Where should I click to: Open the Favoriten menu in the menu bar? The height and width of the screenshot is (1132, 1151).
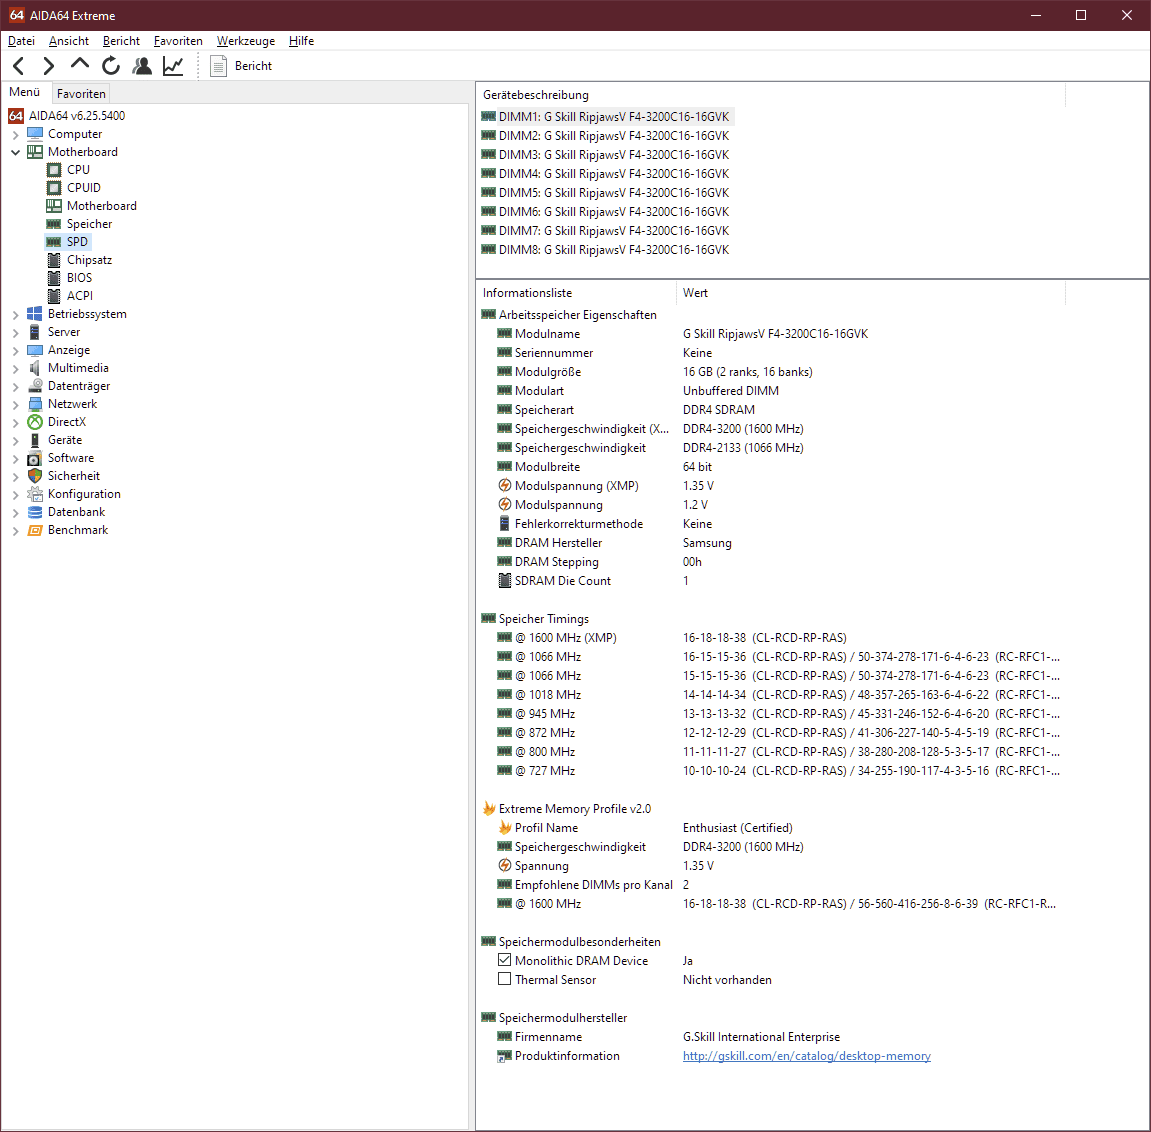[x=178, y=41]
